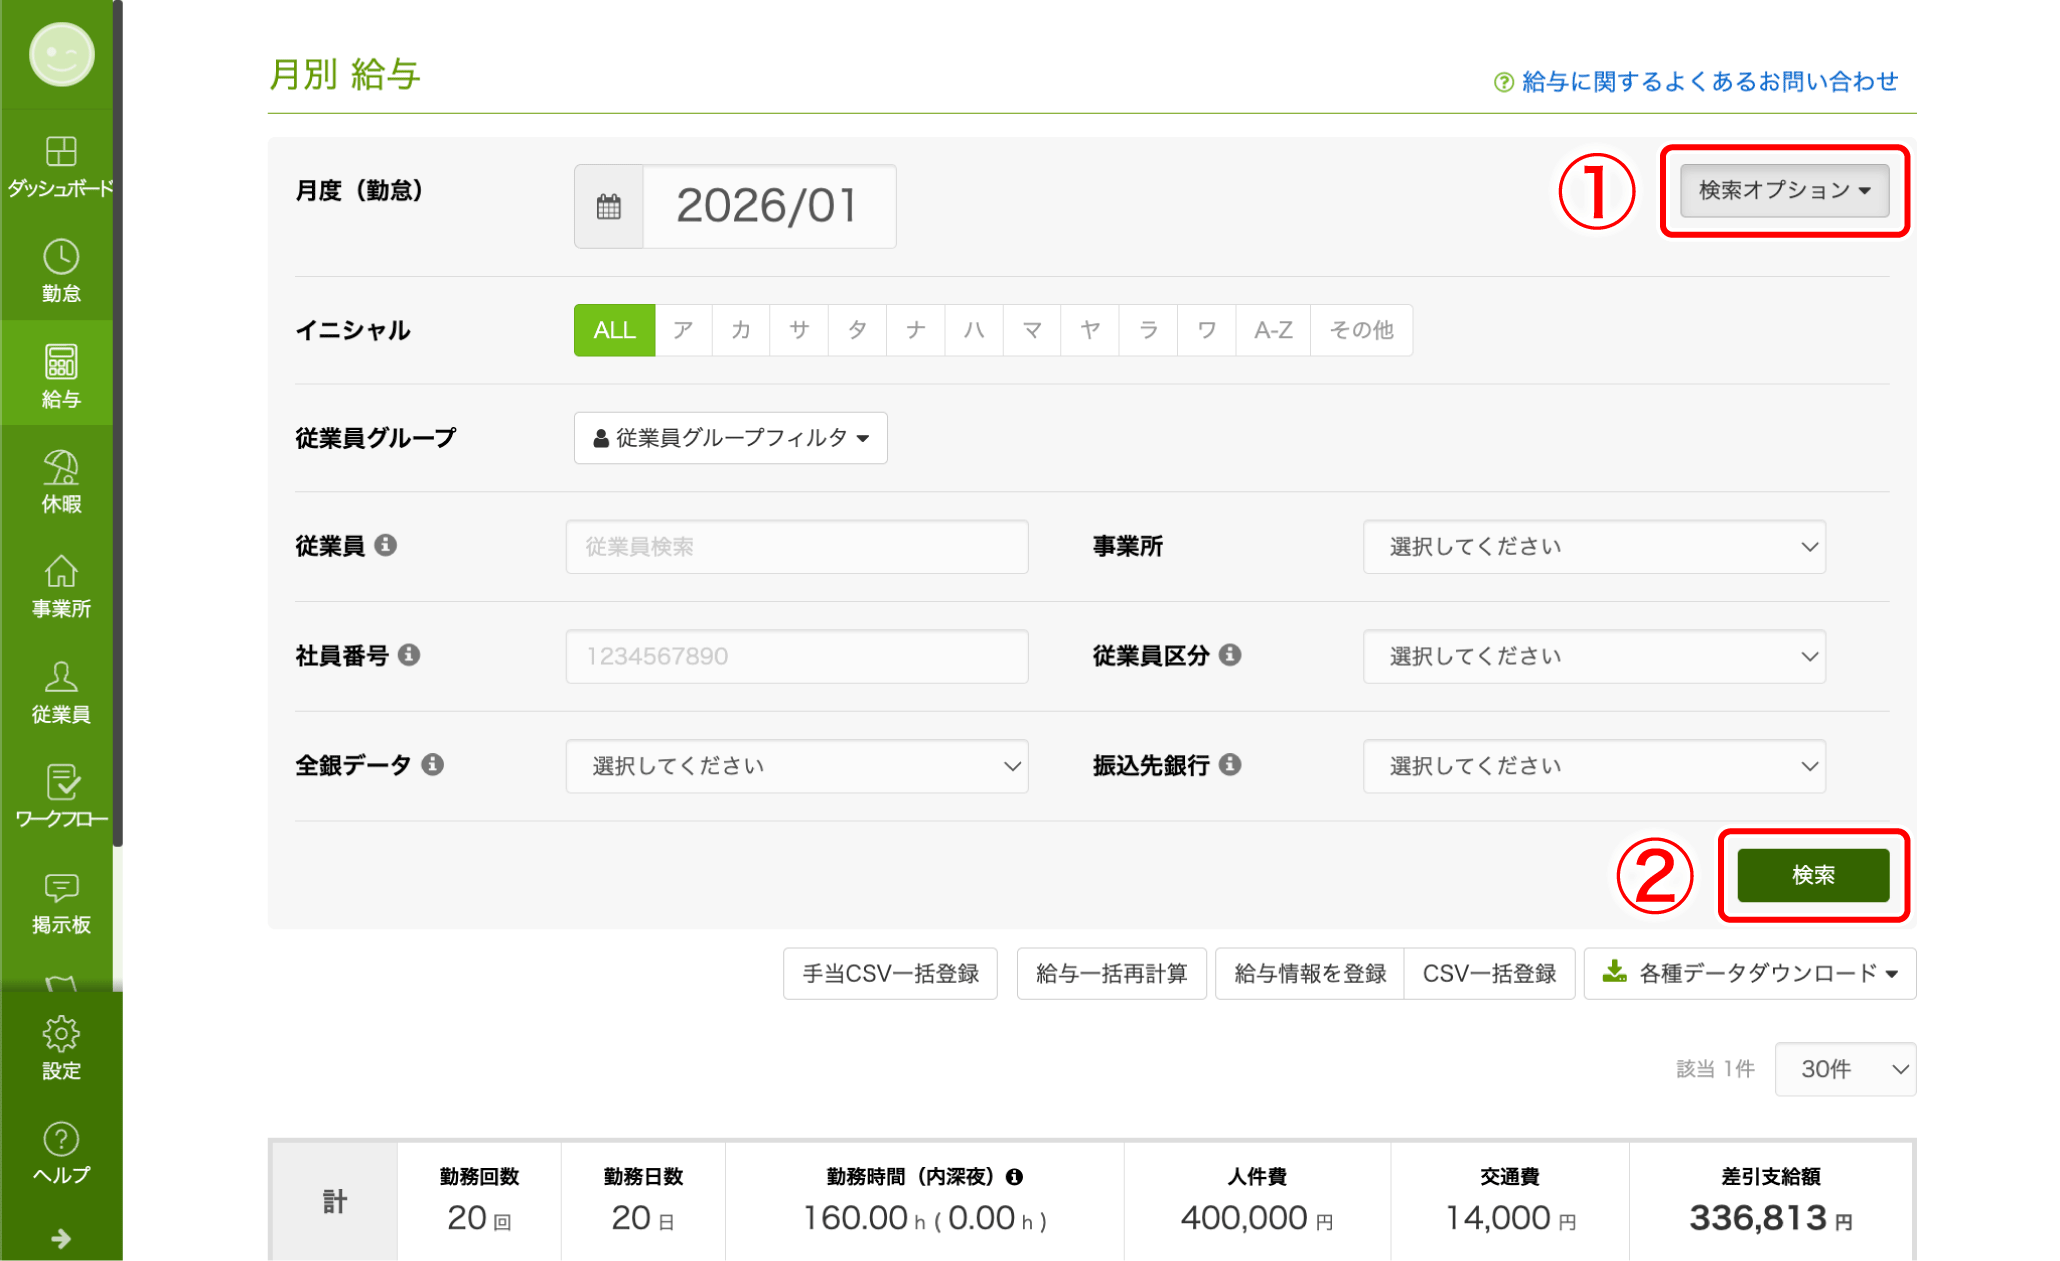Image resolution: width=2060 pixels, height=1261 pixels.
Task: Open the 設定 gear icon in sidebar
Action: pos(61,1034)
